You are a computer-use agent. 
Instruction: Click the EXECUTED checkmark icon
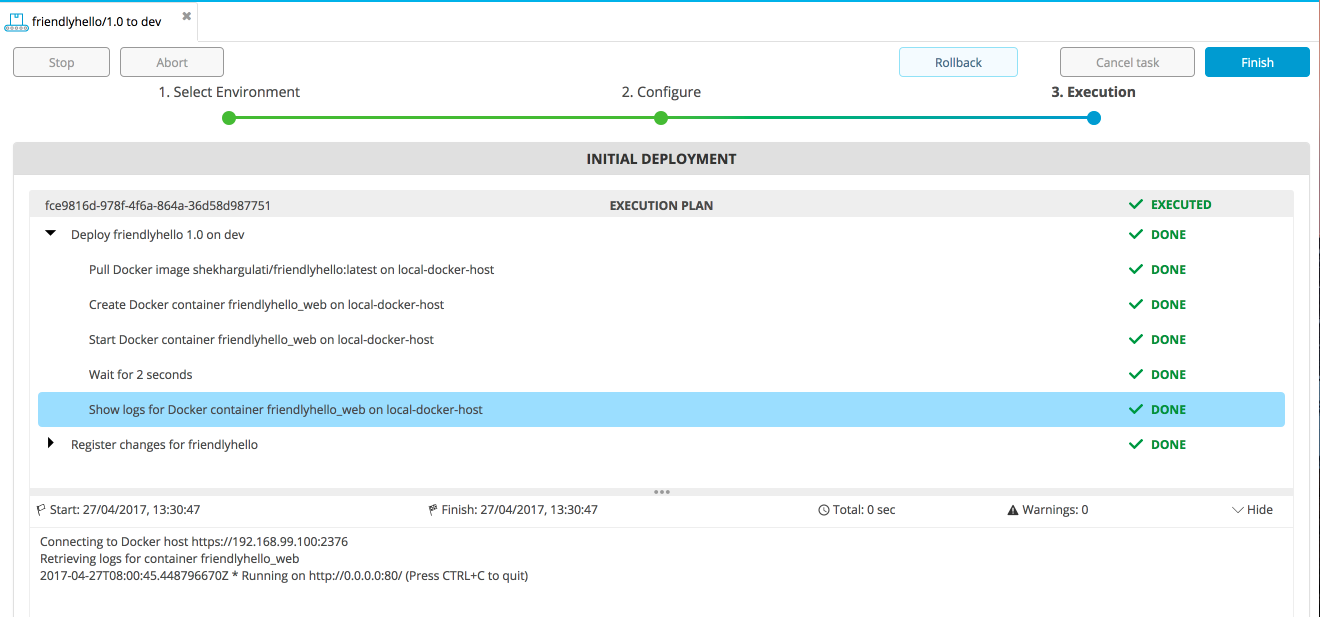(1135, 204)
